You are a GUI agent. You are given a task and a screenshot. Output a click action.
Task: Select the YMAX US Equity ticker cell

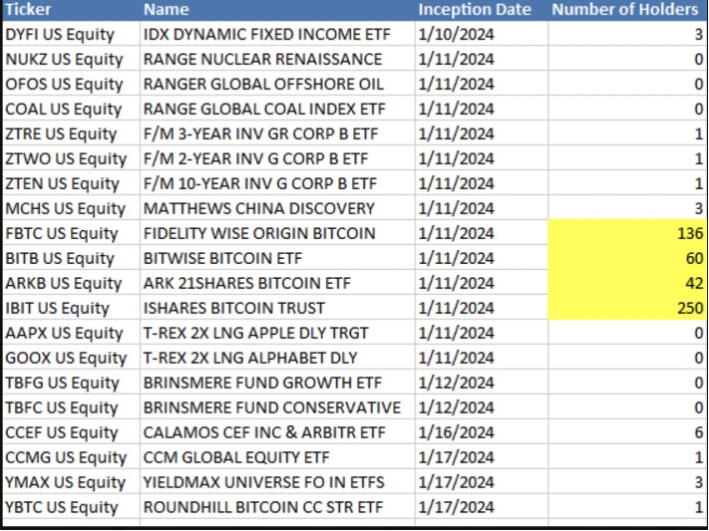pos(68,482)
